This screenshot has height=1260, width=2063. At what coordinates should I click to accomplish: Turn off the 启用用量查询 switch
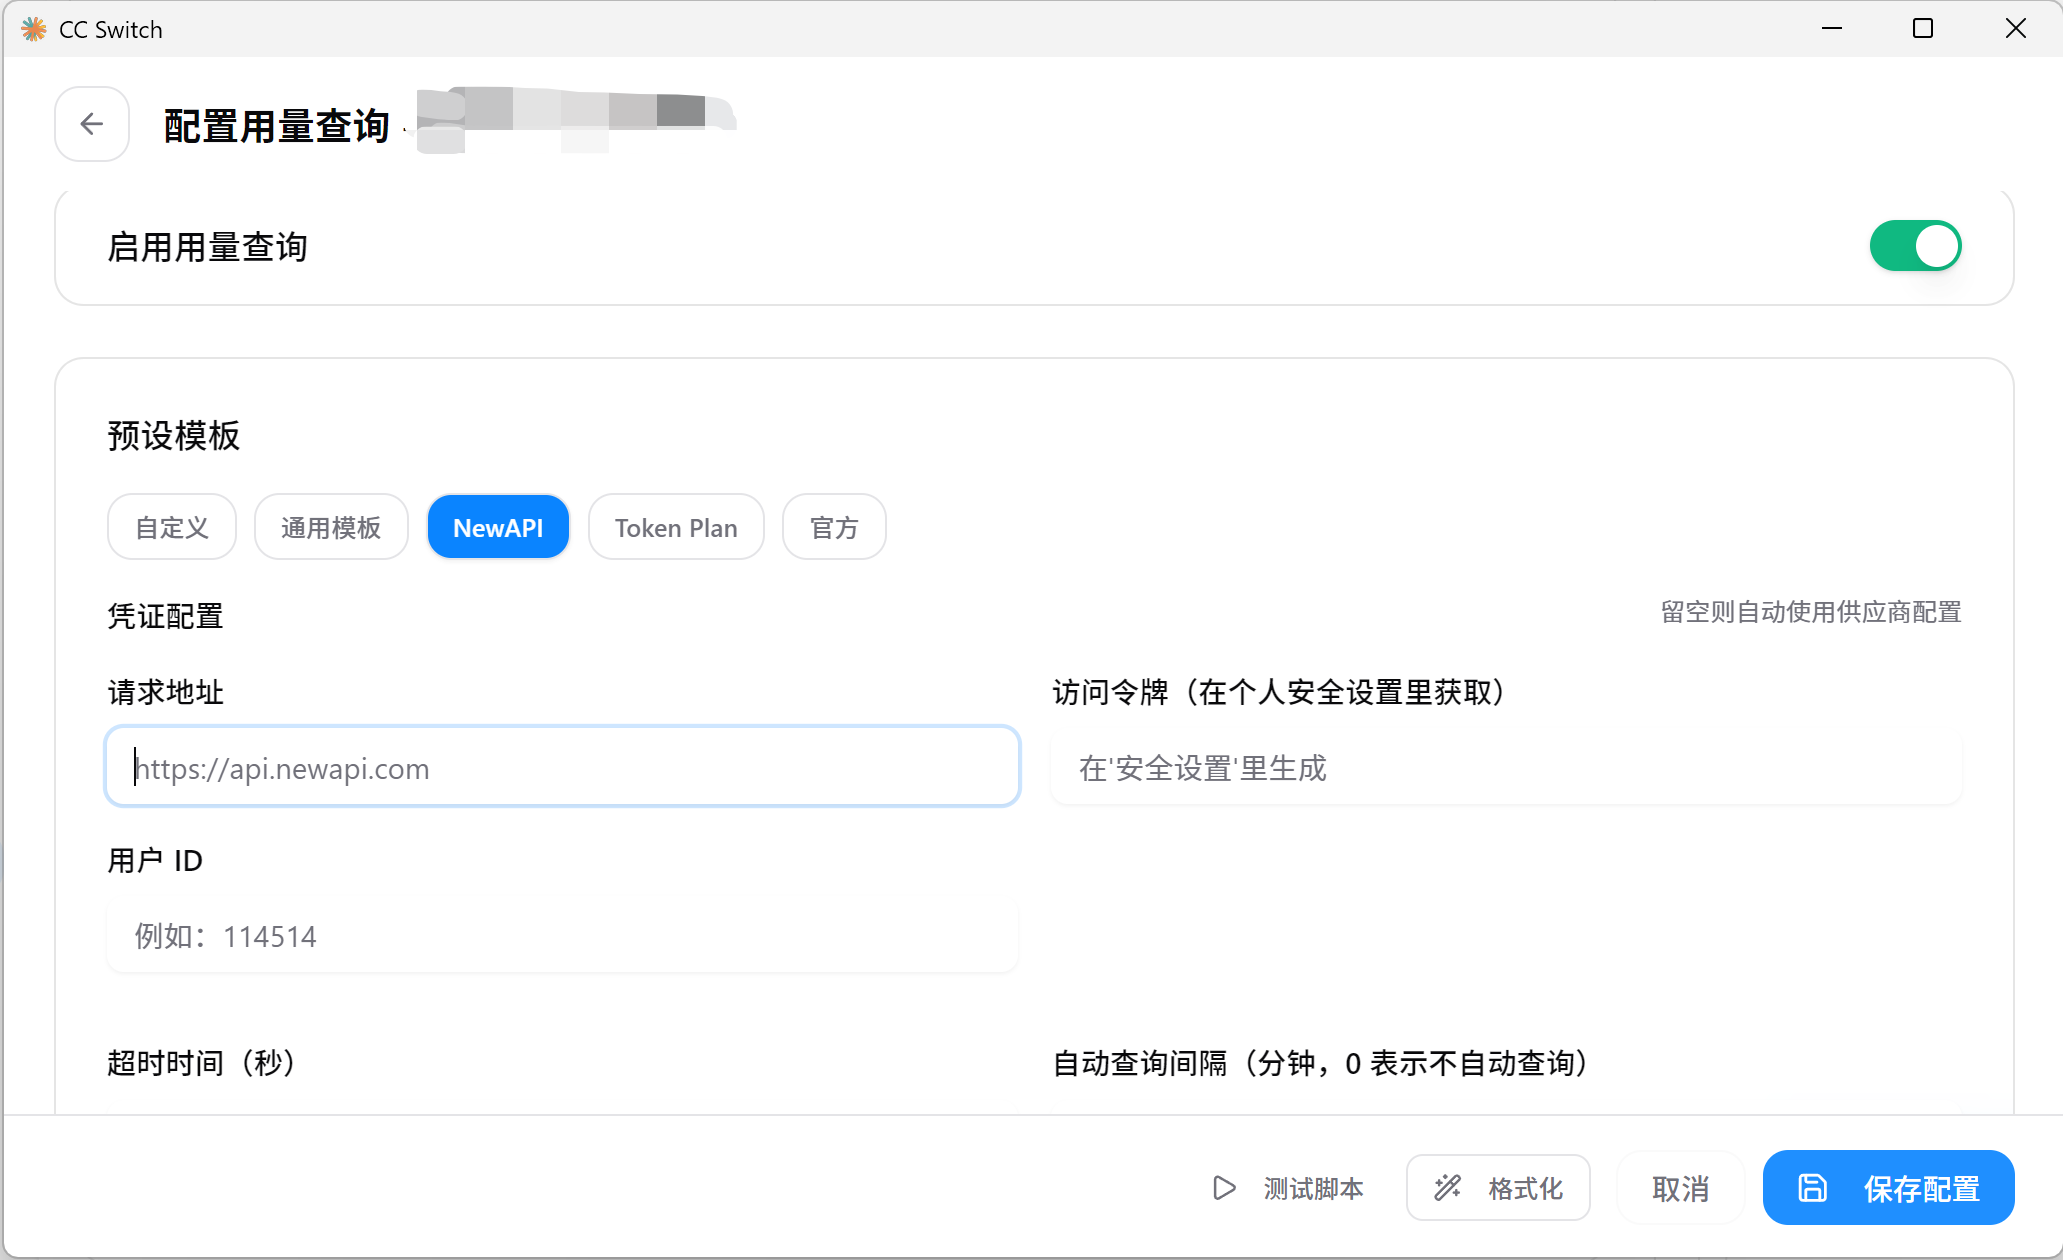click(x=1915, y=246)
